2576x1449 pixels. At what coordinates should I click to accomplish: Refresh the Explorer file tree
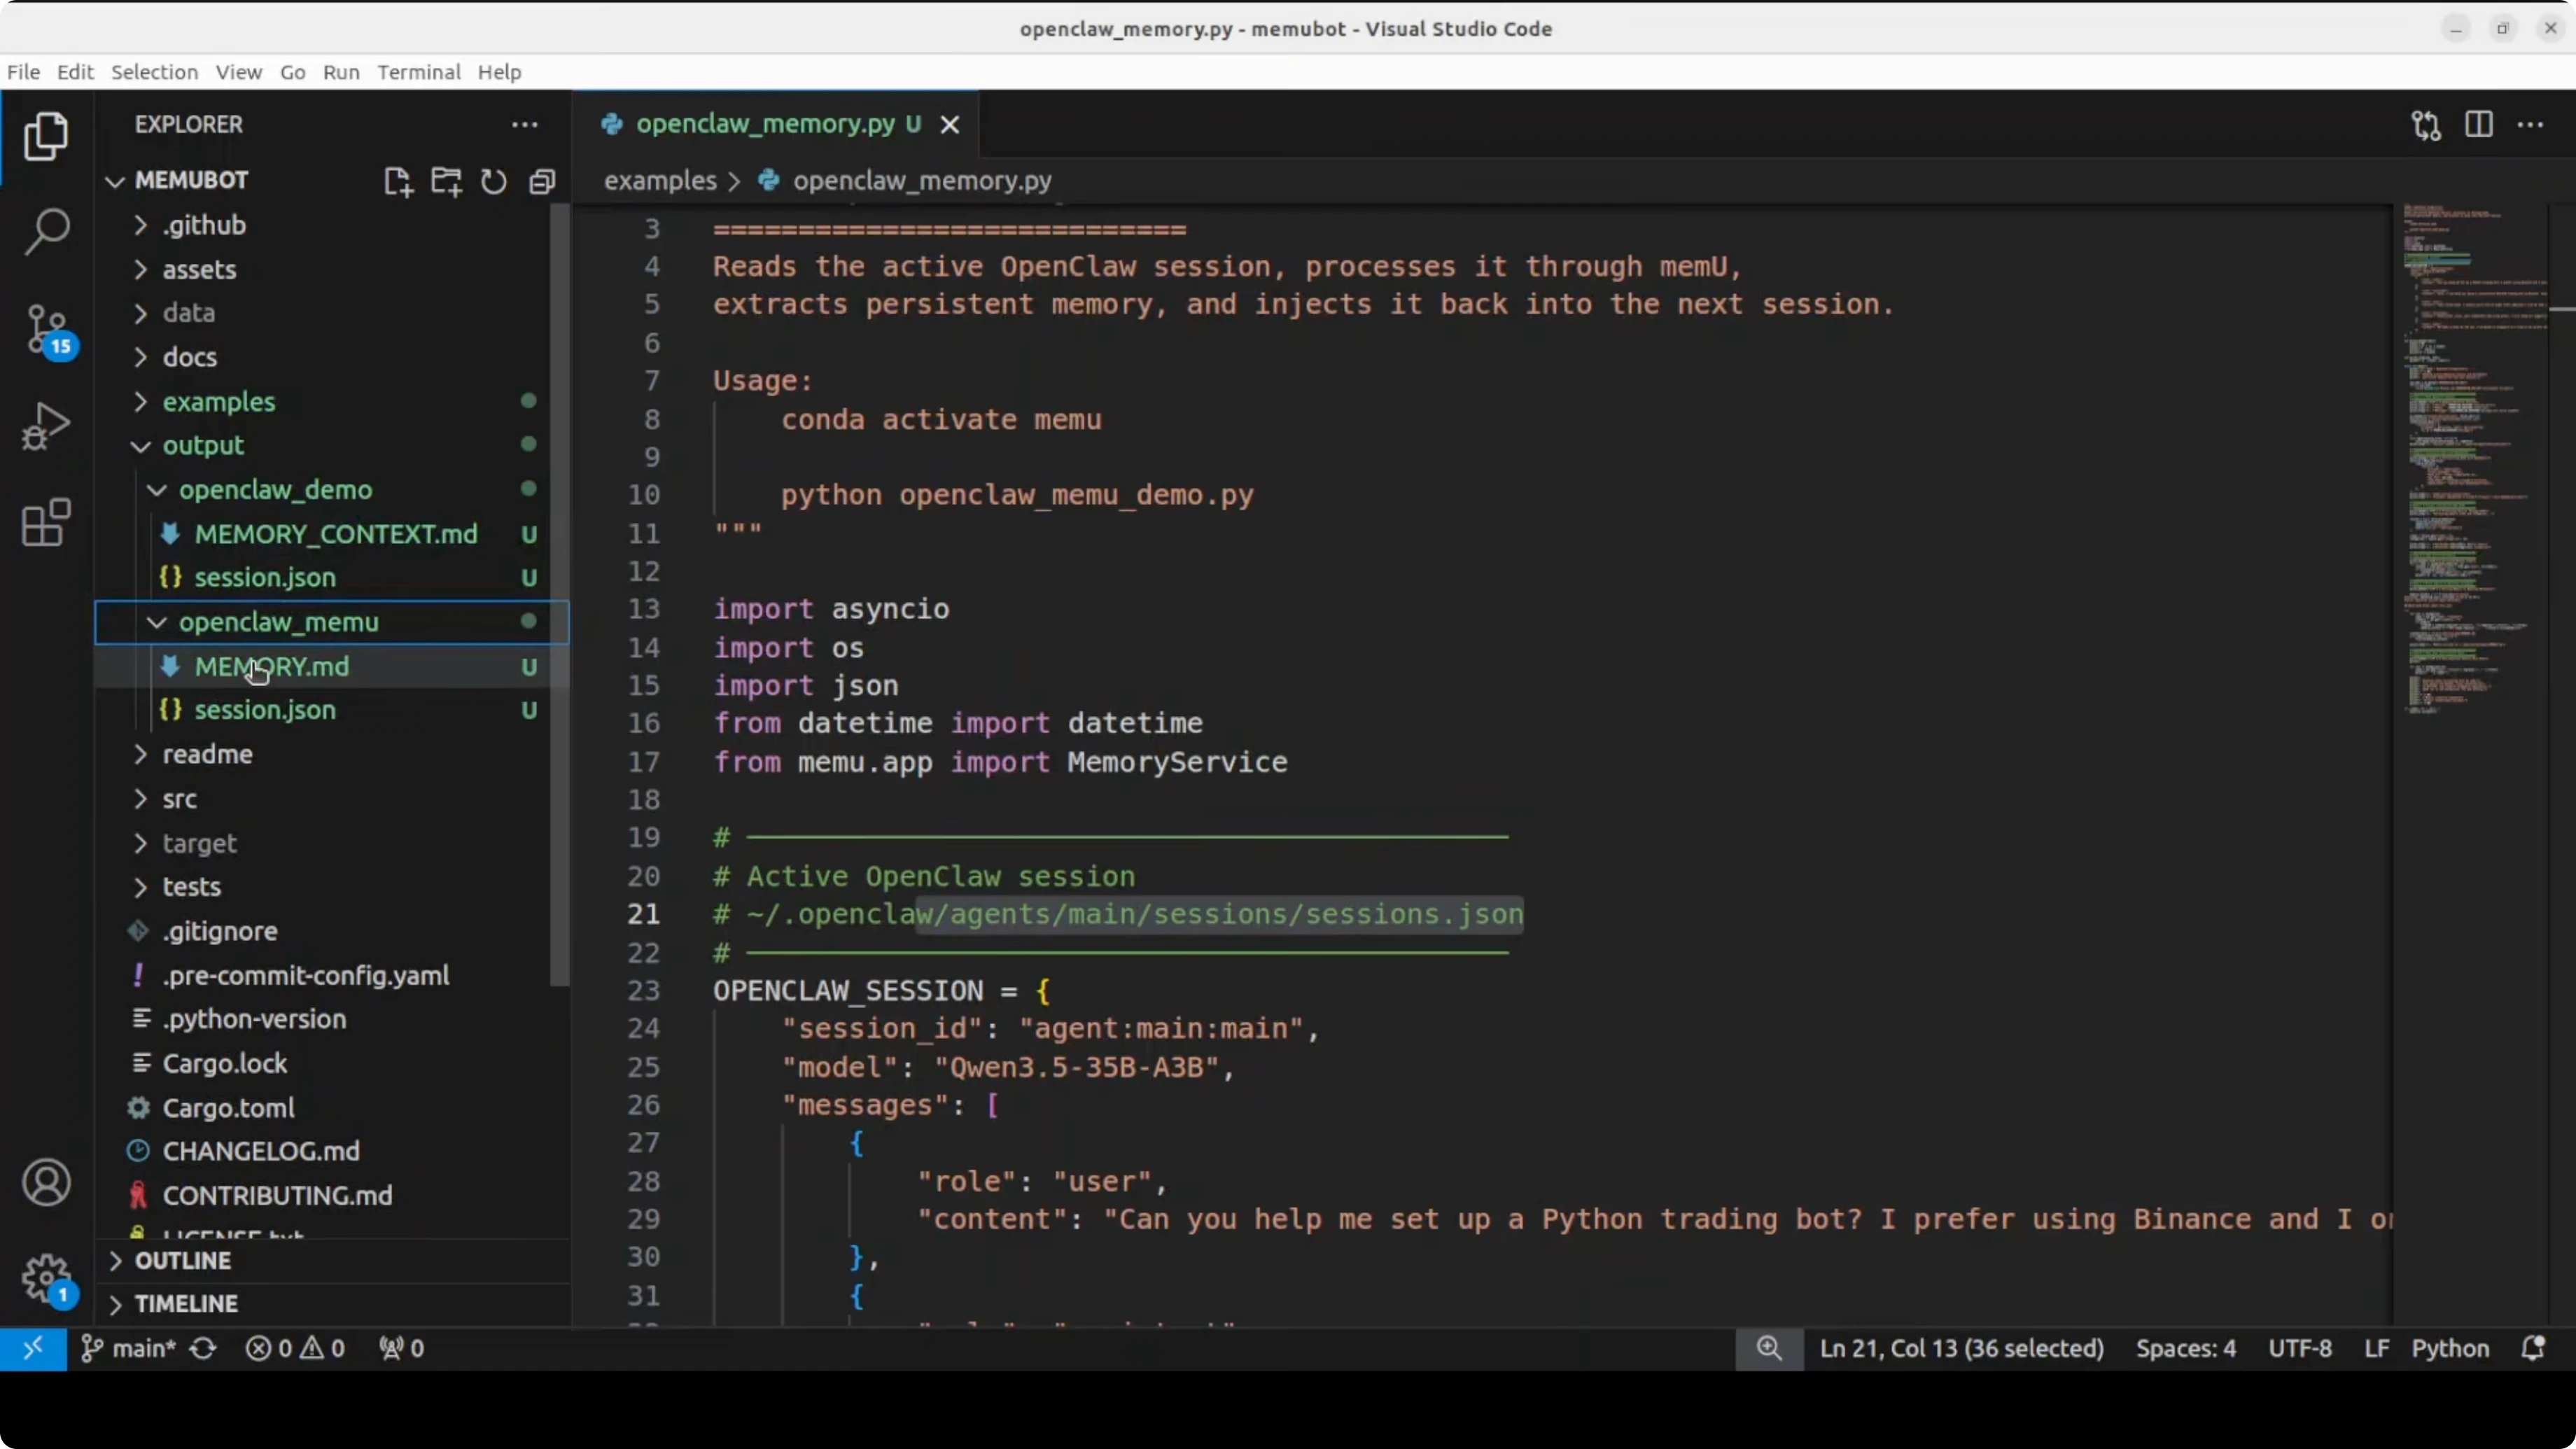coord(494,181)
